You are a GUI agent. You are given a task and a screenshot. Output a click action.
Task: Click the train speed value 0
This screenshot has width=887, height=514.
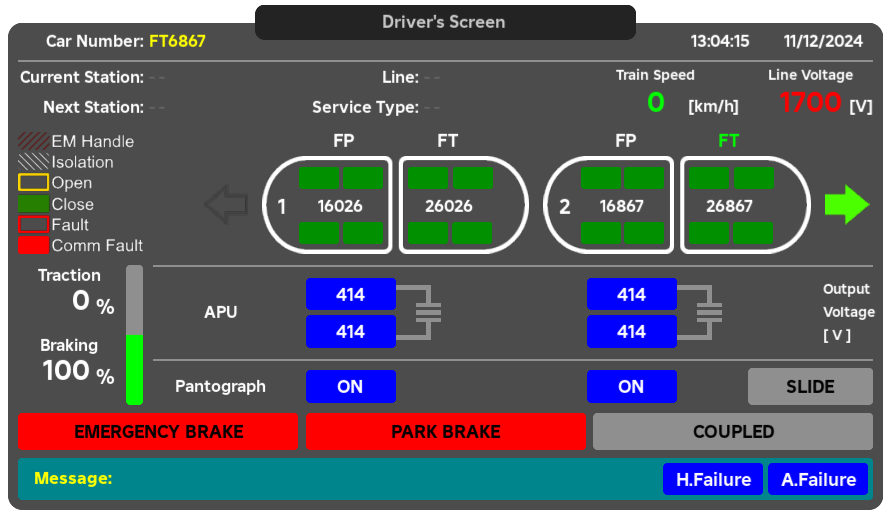coord(656,102)
